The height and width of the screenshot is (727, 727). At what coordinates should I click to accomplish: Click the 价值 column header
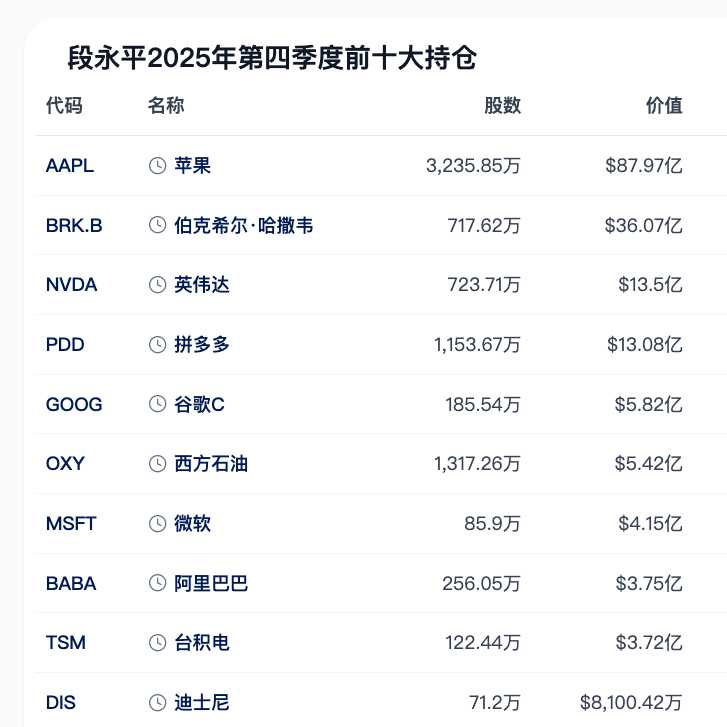(664, 106)
